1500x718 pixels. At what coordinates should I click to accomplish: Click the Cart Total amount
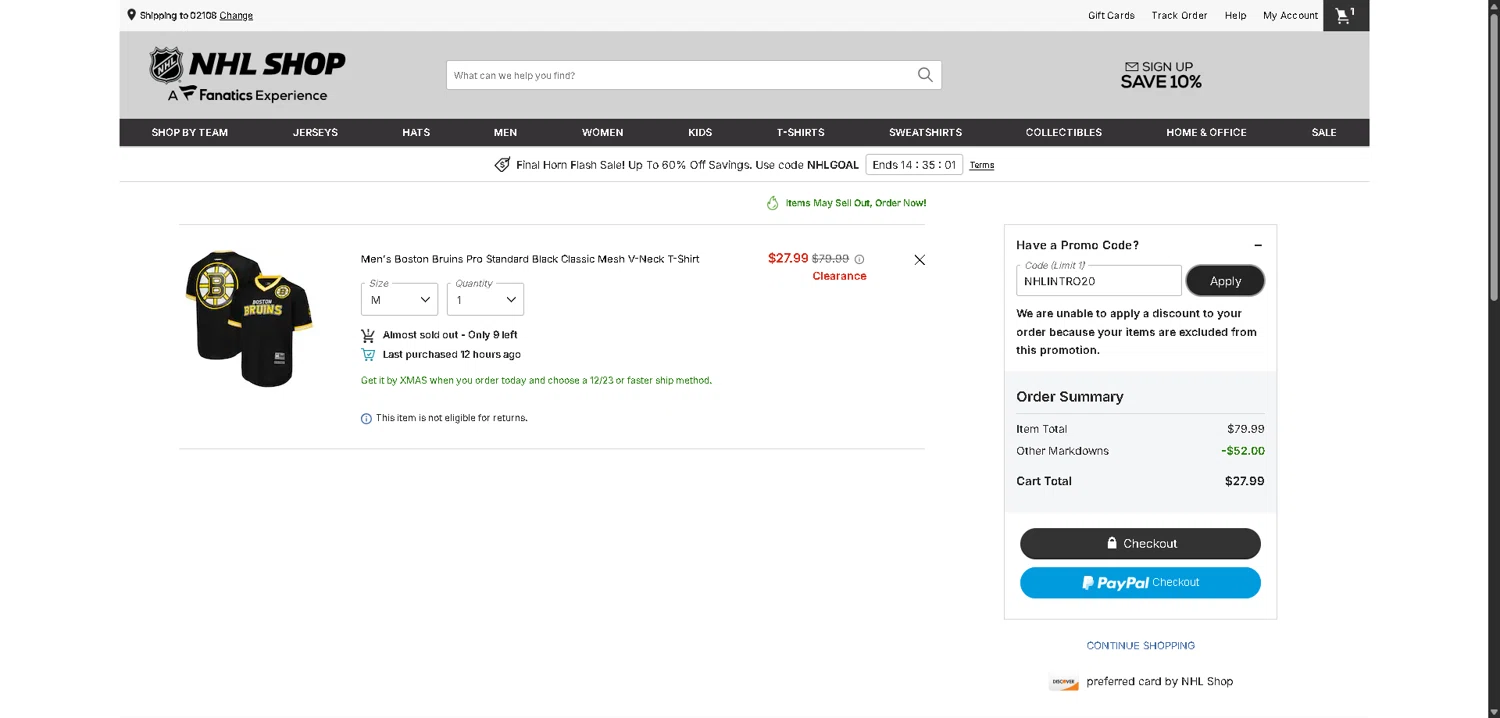1244,481
